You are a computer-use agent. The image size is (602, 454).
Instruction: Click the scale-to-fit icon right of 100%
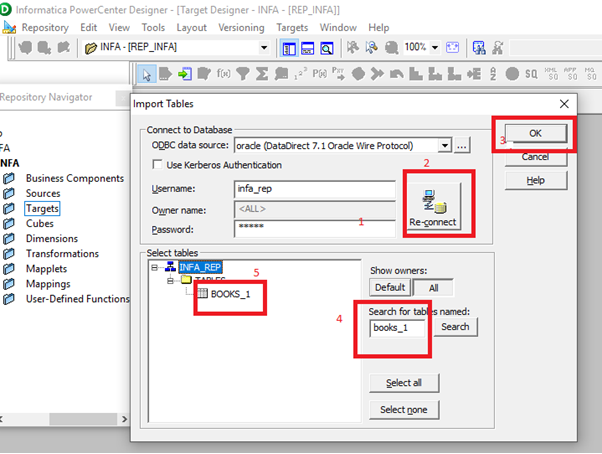(452, 48)
